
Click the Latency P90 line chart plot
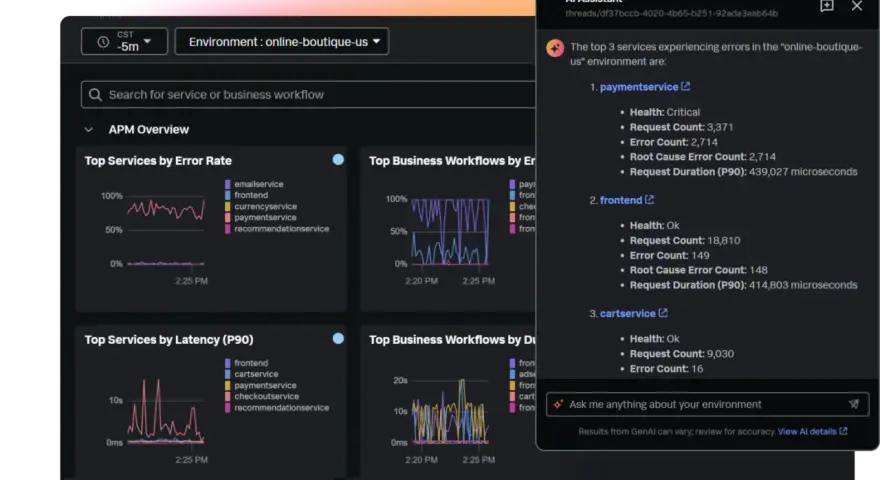(166, 411)
